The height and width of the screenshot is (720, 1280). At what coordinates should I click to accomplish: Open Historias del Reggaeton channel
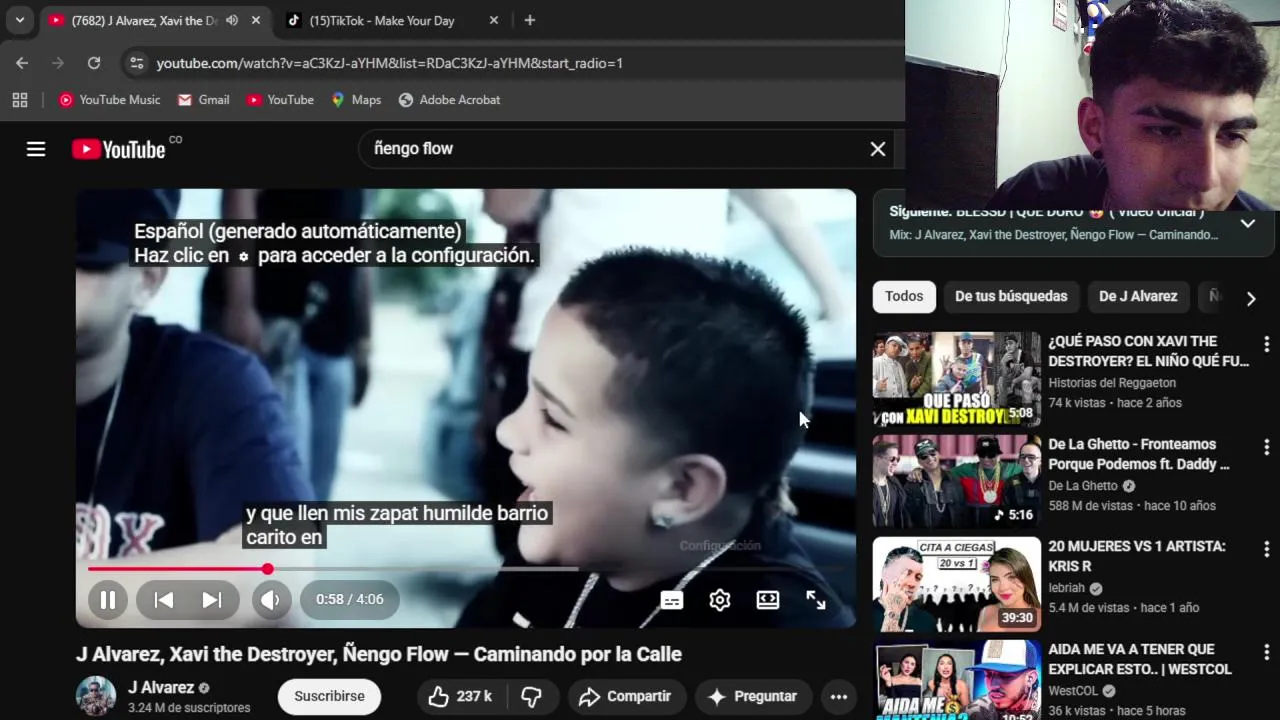click(1112, 383)
